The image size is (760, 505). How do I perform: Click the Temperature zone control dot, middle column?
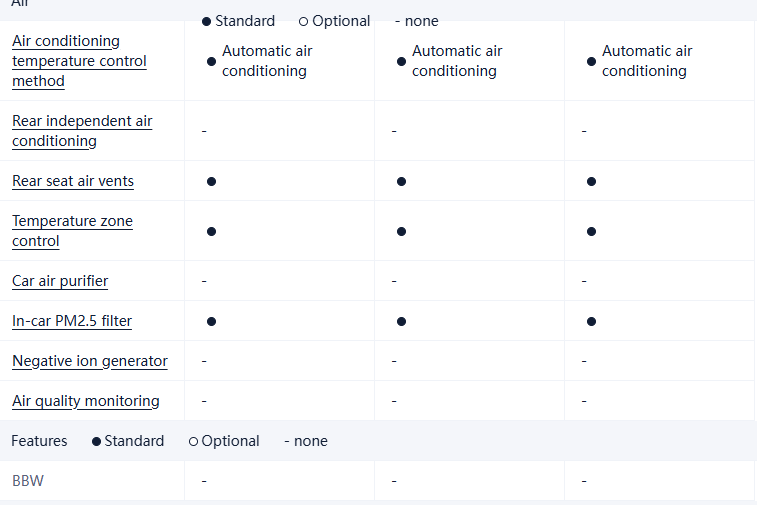coord(401,232)
